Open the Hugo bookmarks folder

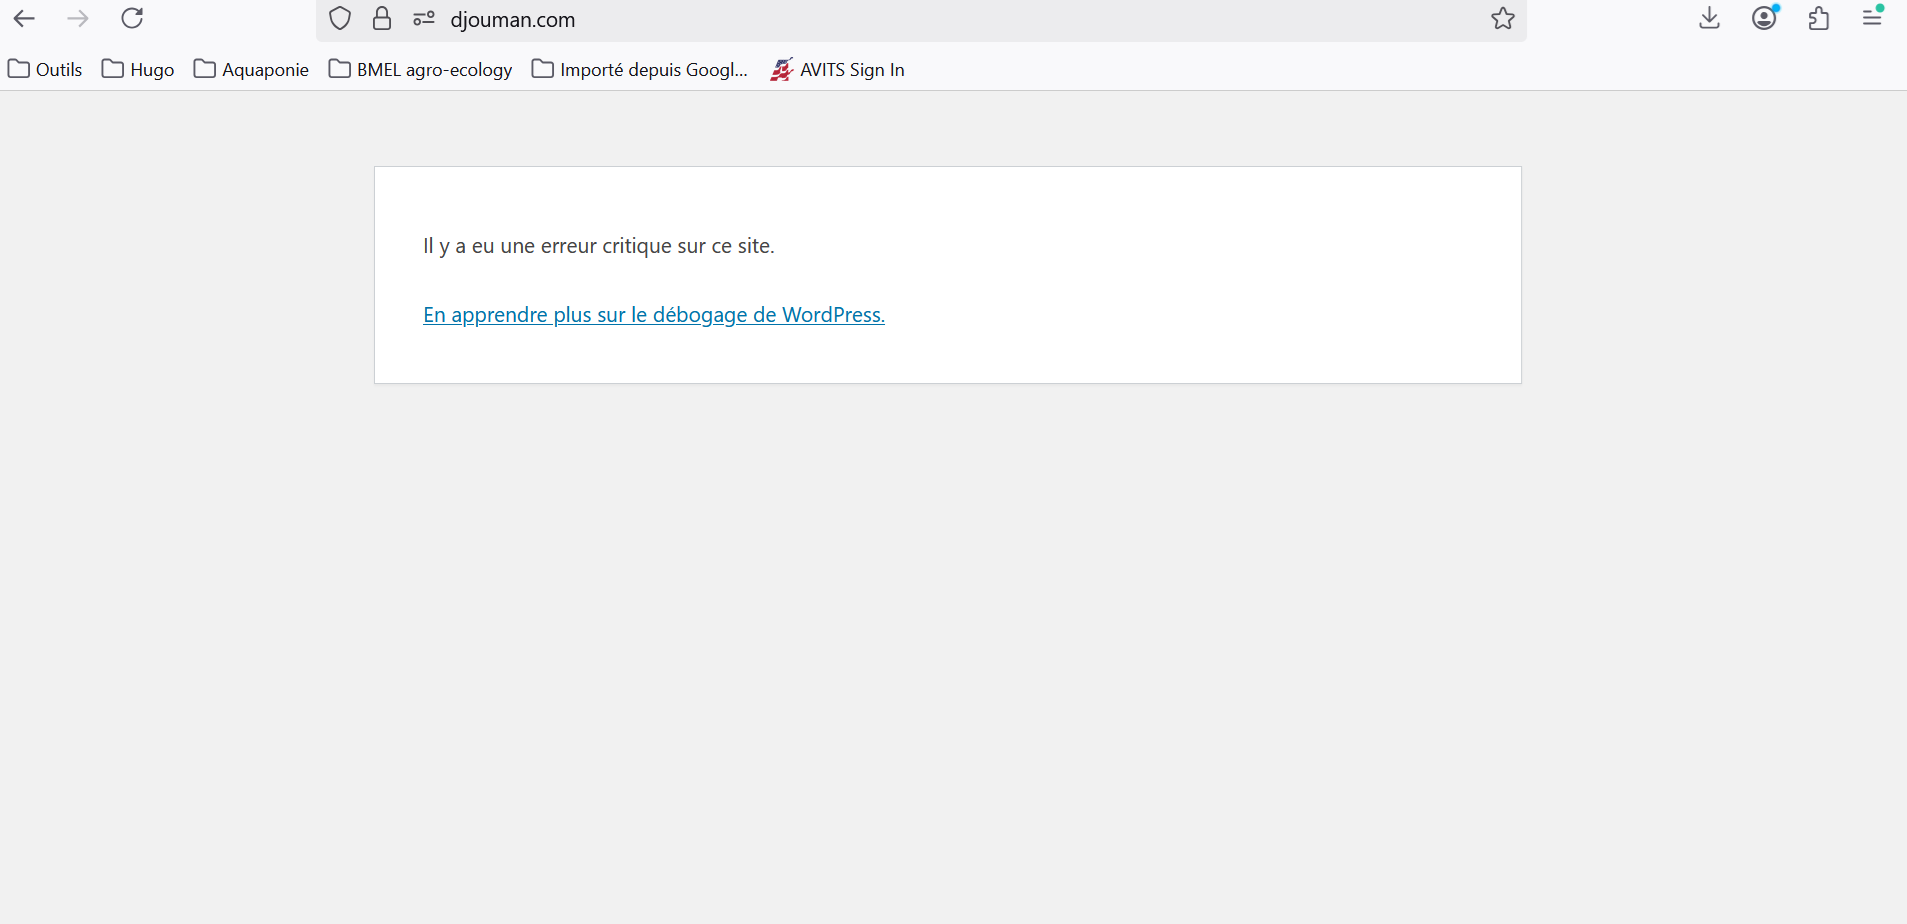click(x=138, y=69)
